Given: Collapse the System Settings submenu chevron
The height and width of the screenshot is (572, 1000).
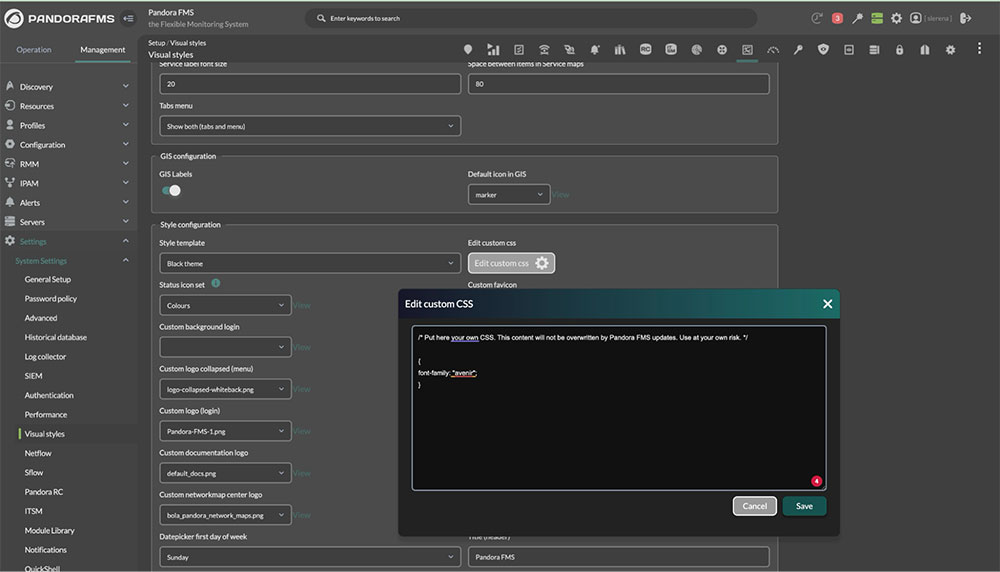Looking at the screenshot, I should [x=126, y=260].
